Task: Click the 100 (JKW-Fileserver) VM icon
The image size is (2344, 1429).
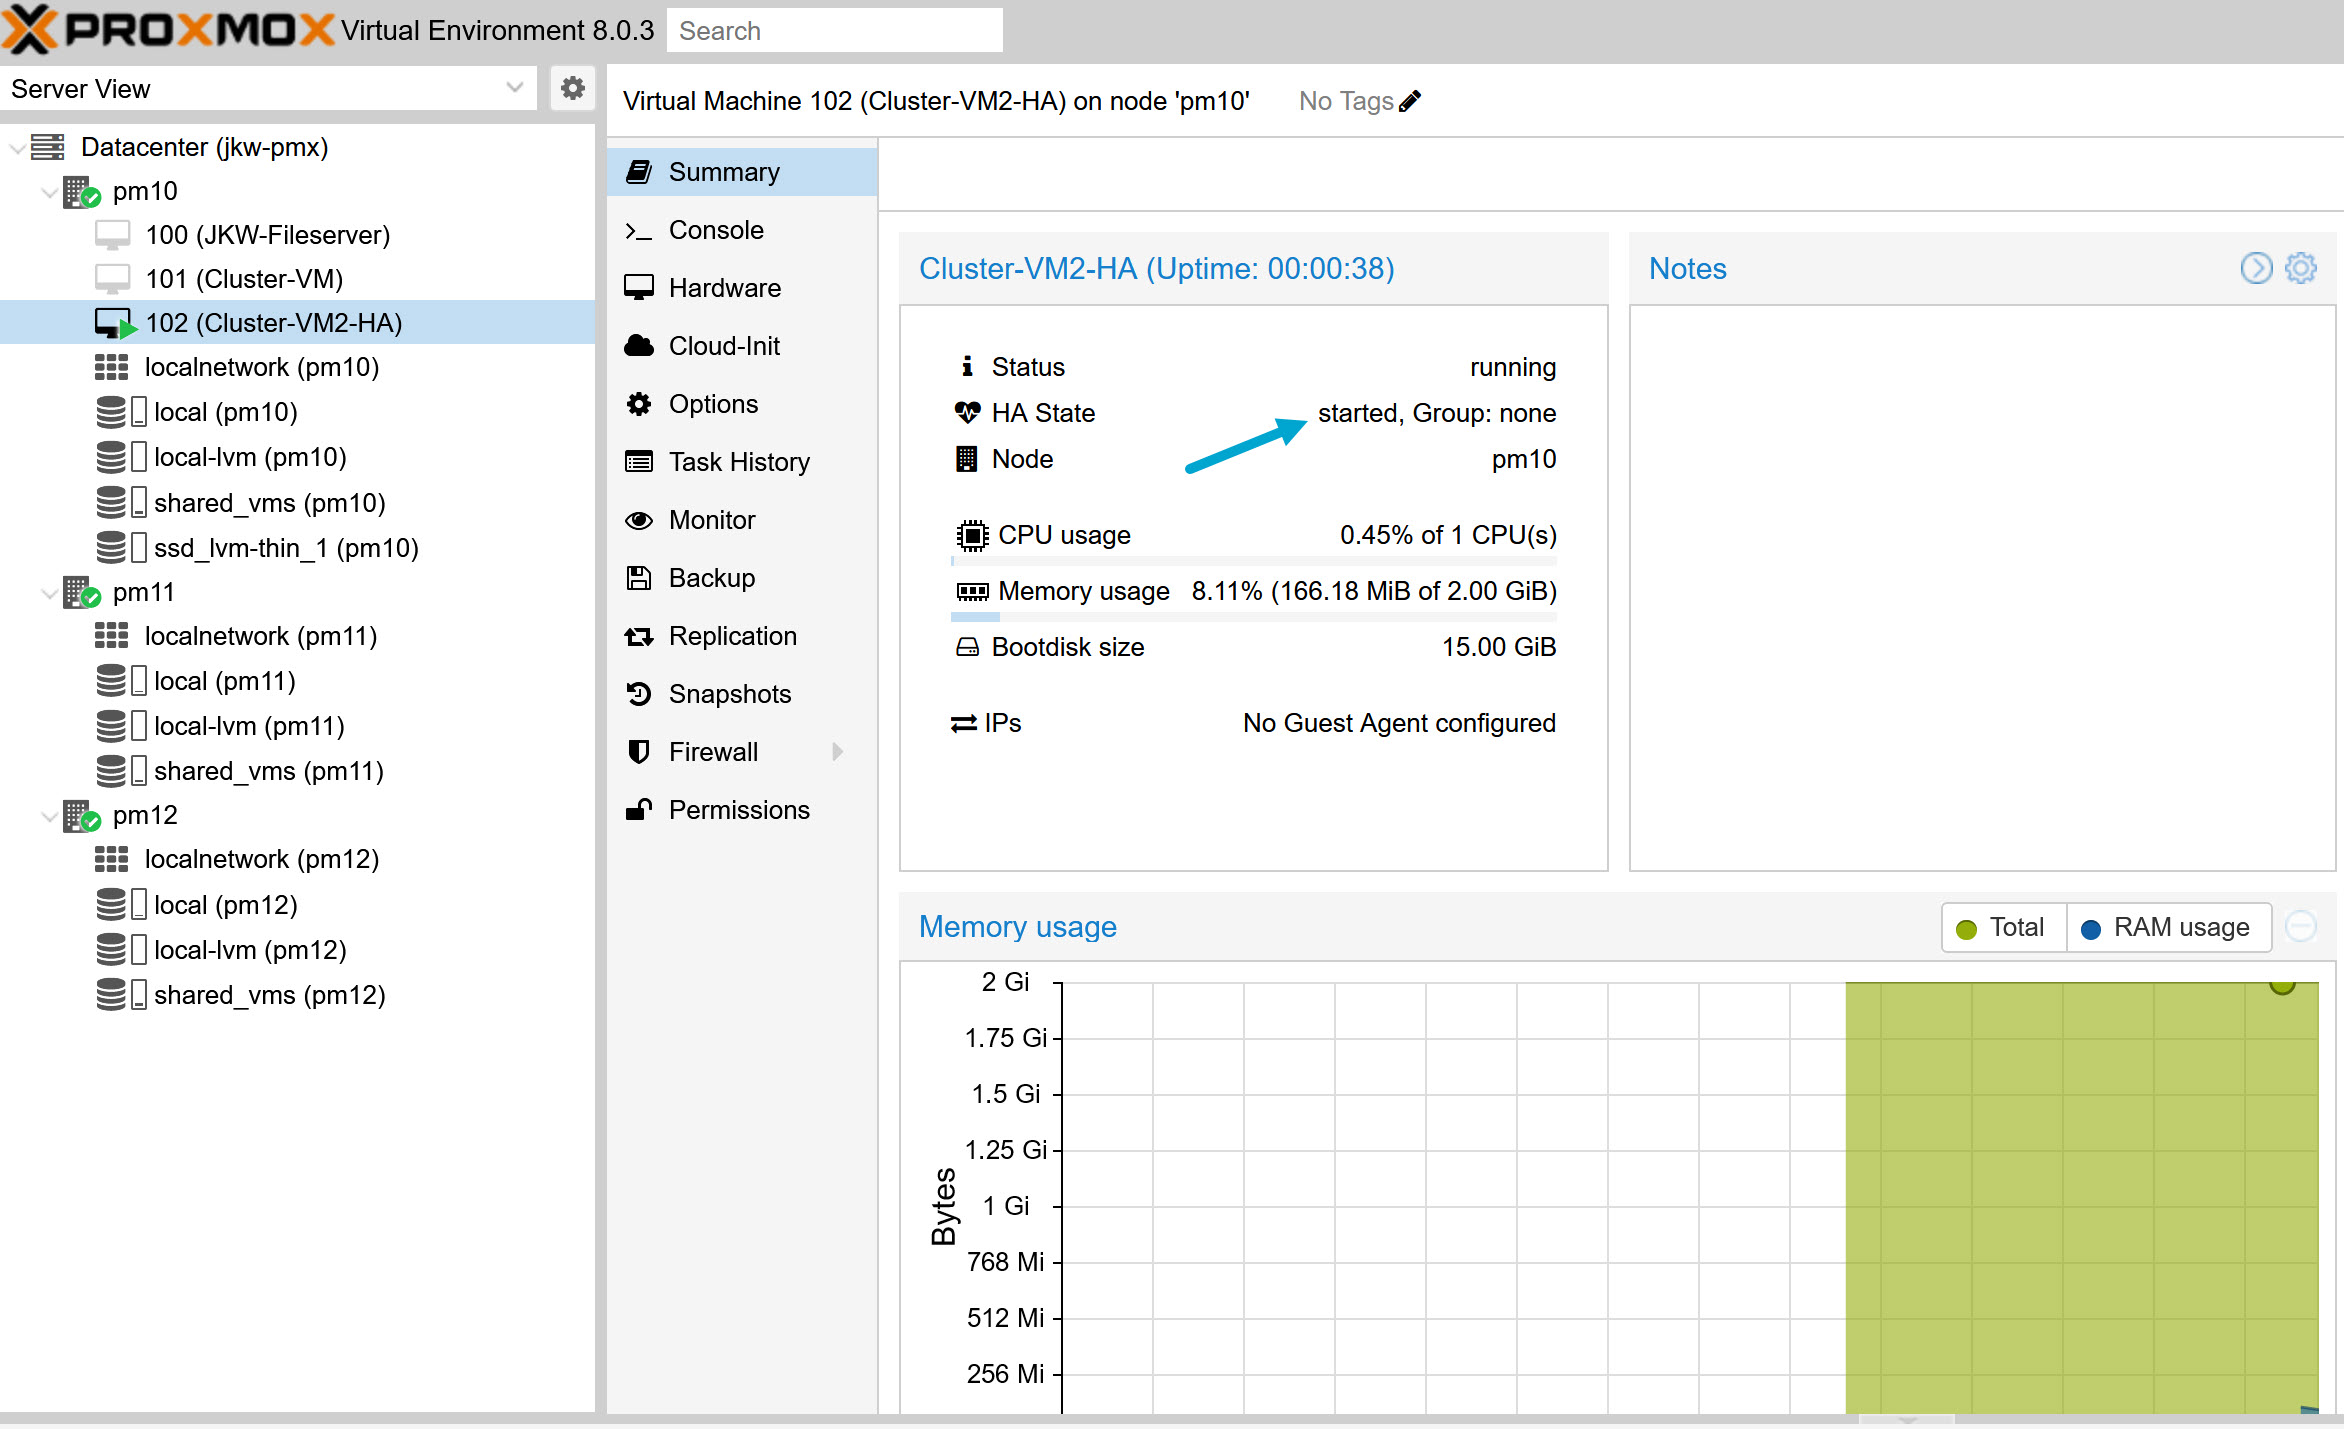Action: click(112, 235)
